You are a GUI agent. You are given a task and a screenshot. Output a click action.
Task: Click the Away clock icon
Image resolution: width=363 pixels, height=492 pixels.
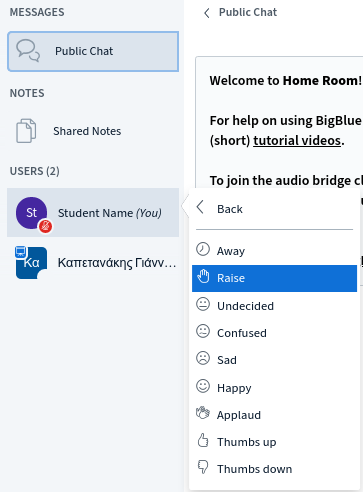[x=203, y=250]
